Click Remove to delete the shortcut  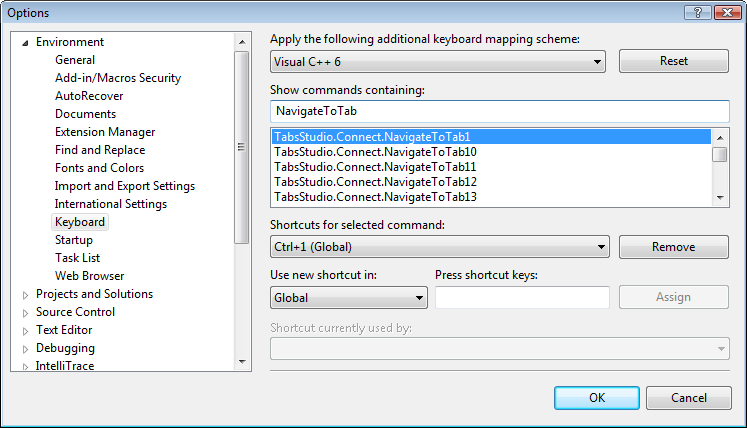(x=673, y=246)
